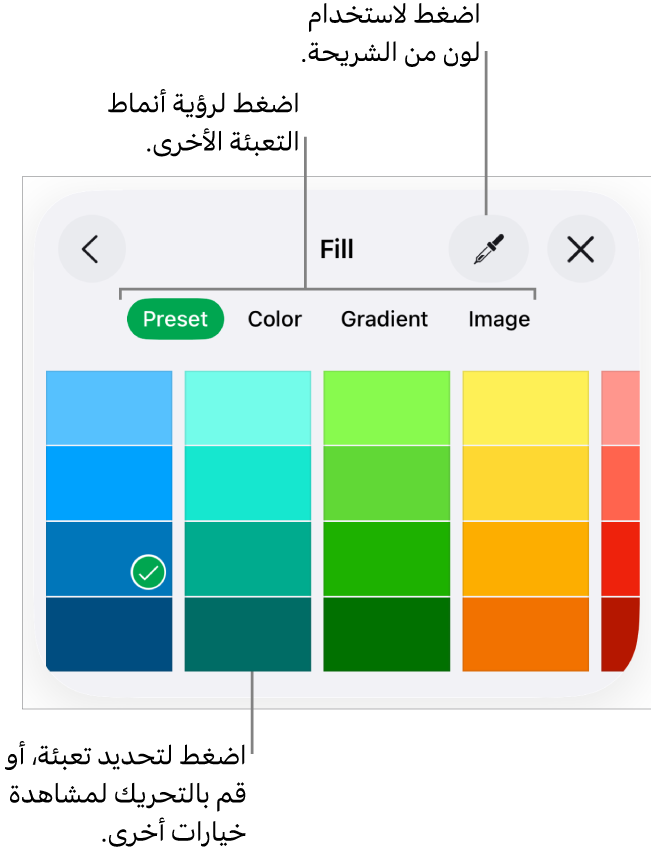The height and width of the screenshot is (857, 651).
Task: Switch to the Image fill tab
Action: coord(499,319)
